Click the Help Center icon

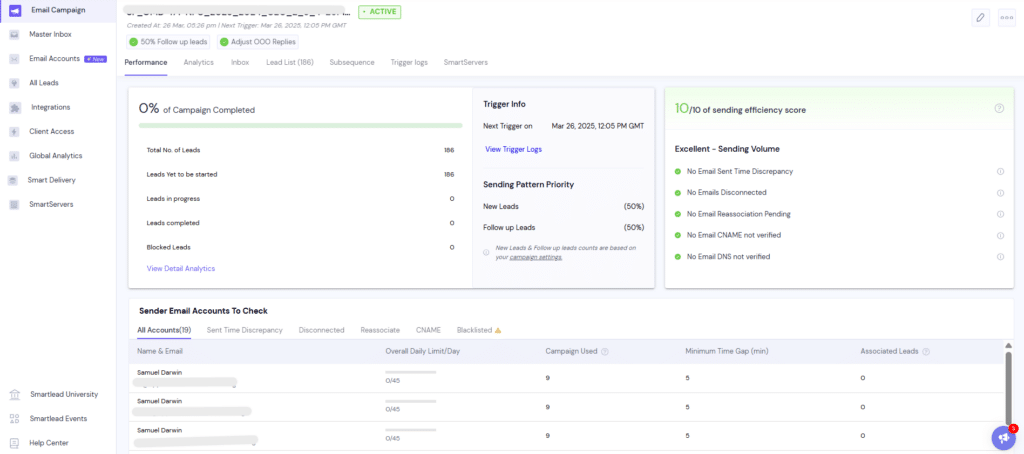point(14,443)
